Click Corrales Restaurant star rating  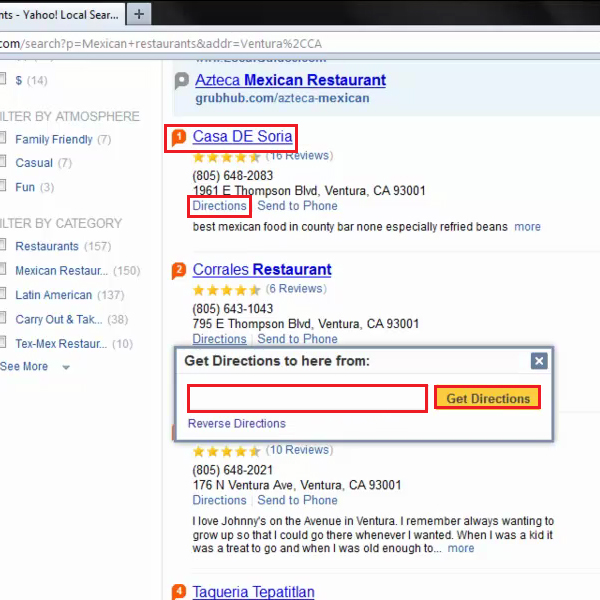pyautogui.click(x=227, y=290)
